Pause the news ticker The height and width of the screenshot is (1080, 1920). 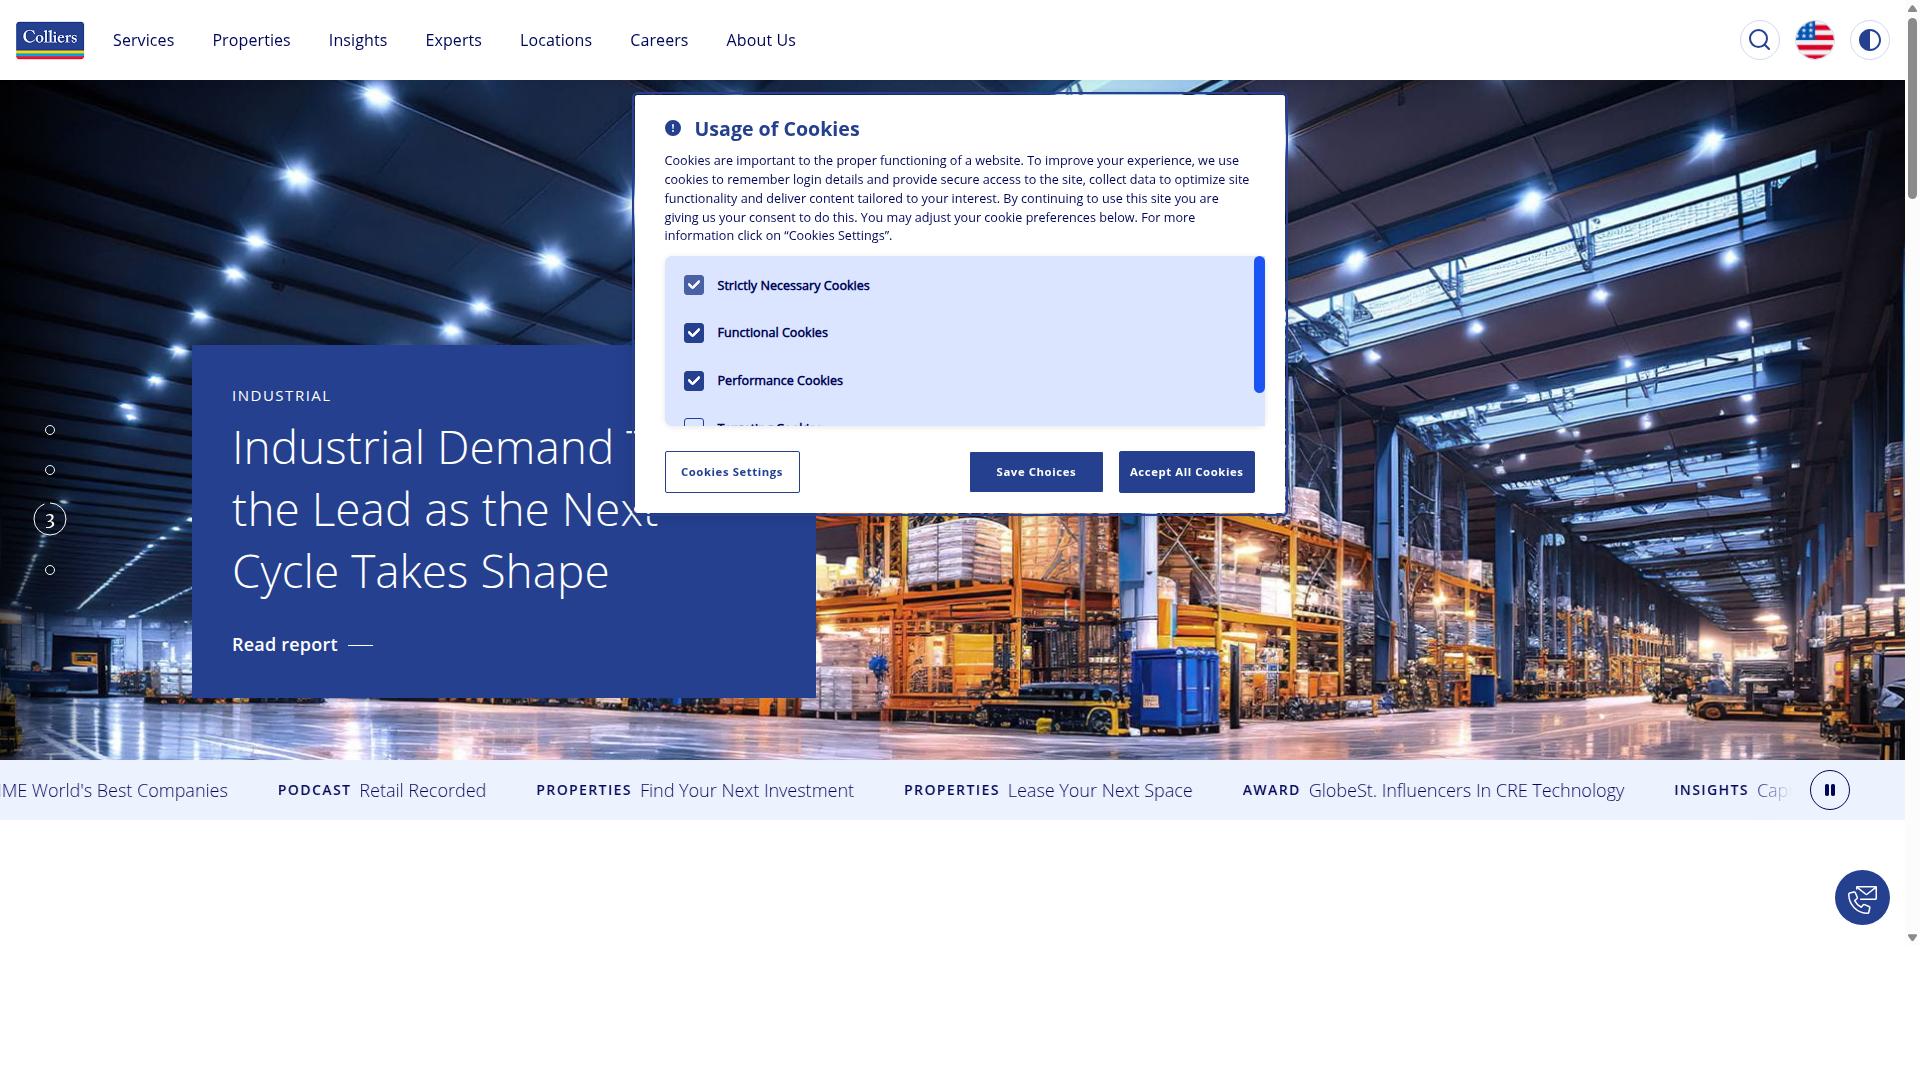point(1829,790)
